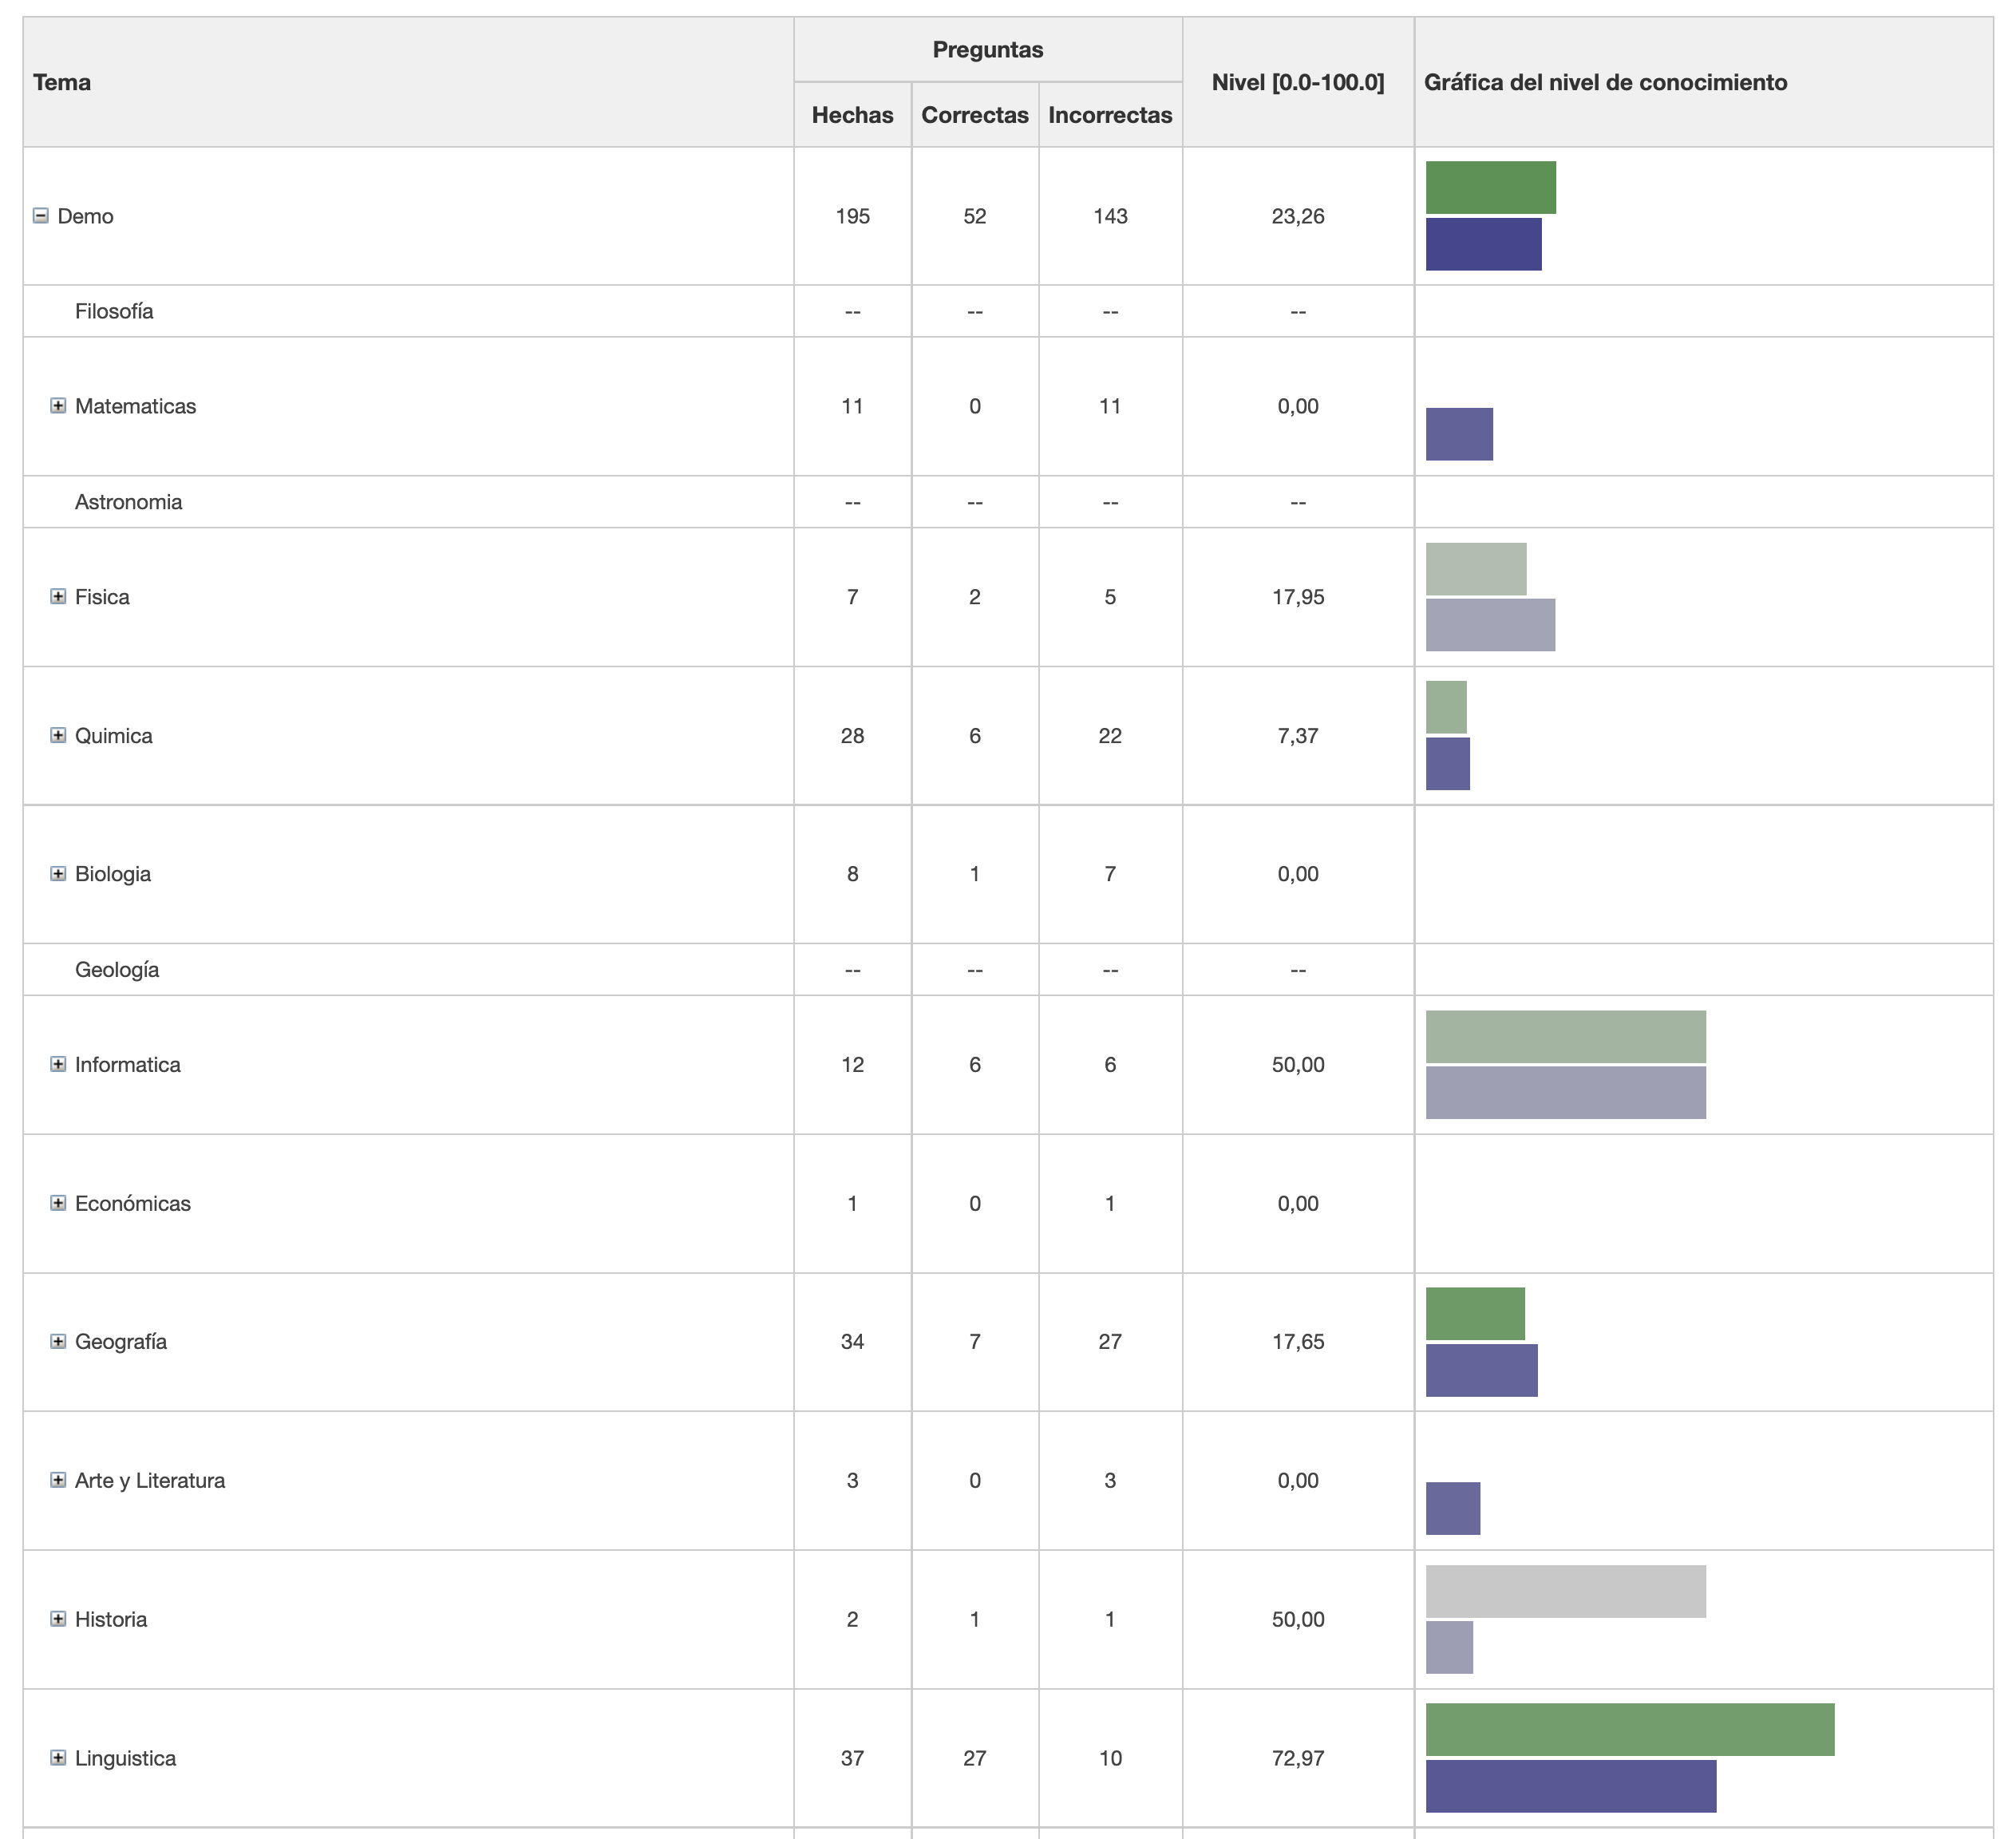
Task: Expand the Arte y Literatura topic
Action: (58, 1480)
